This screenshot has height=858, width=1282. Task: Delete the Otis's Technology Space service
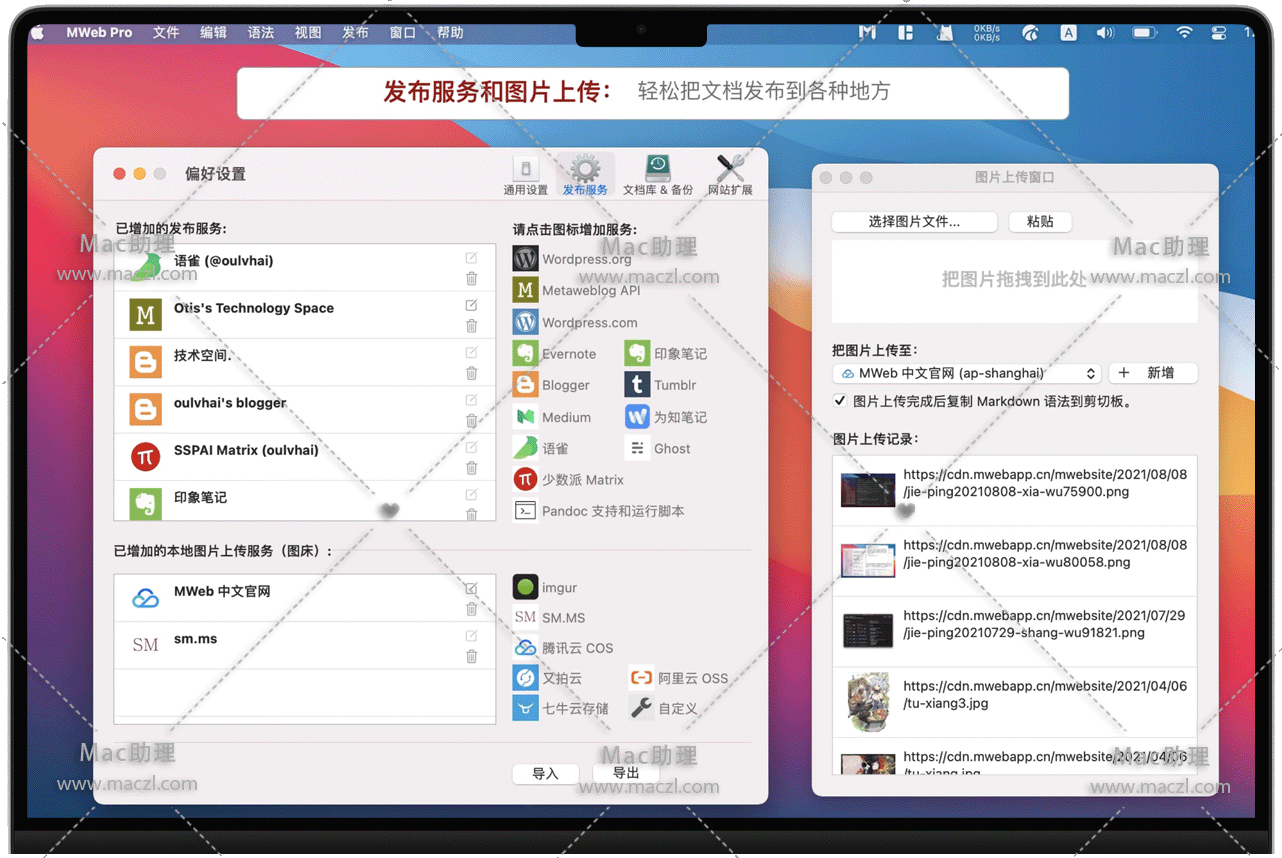471,326
